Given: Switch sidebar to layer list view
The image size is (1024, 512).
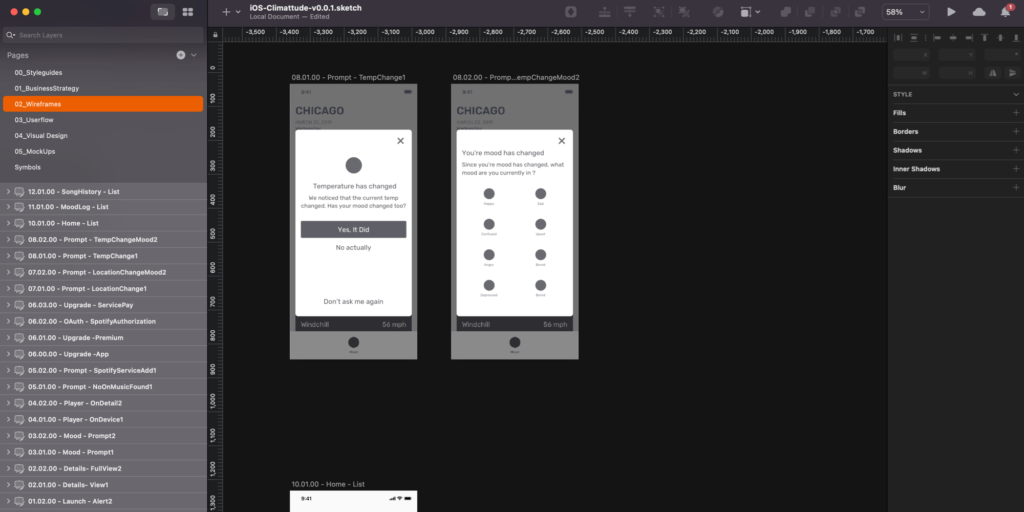Looking at the screenshot, I should click(x=163, y=12).
